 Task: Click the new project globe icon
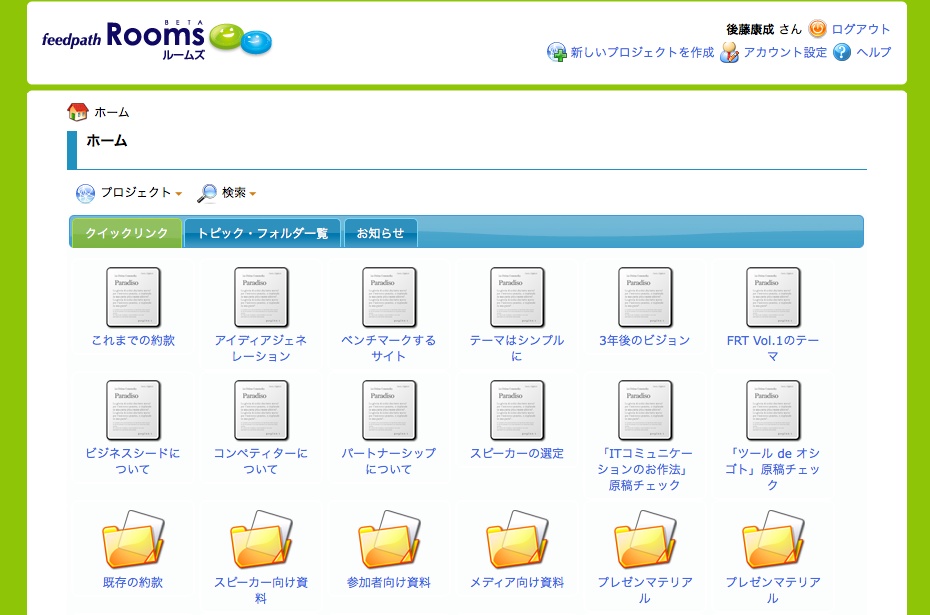[x=557, y=52]
